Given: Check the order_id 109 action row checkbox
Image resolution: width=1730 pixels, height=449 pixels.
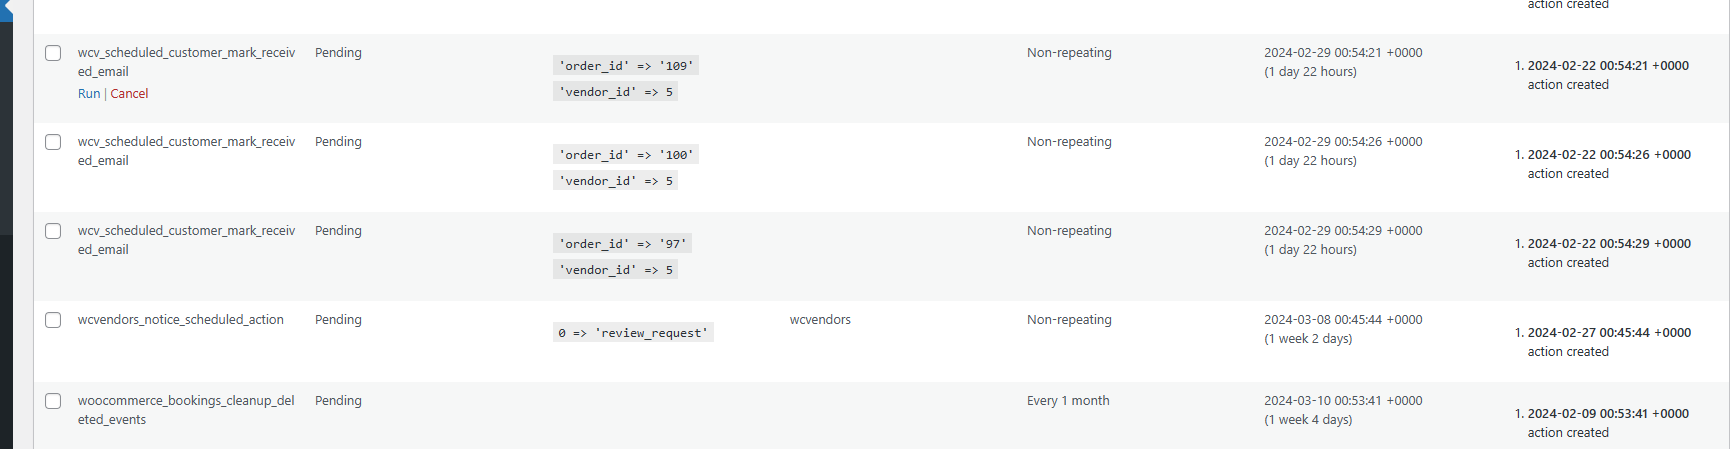Looking at the screenshot, I should click(x=53, y=53).
